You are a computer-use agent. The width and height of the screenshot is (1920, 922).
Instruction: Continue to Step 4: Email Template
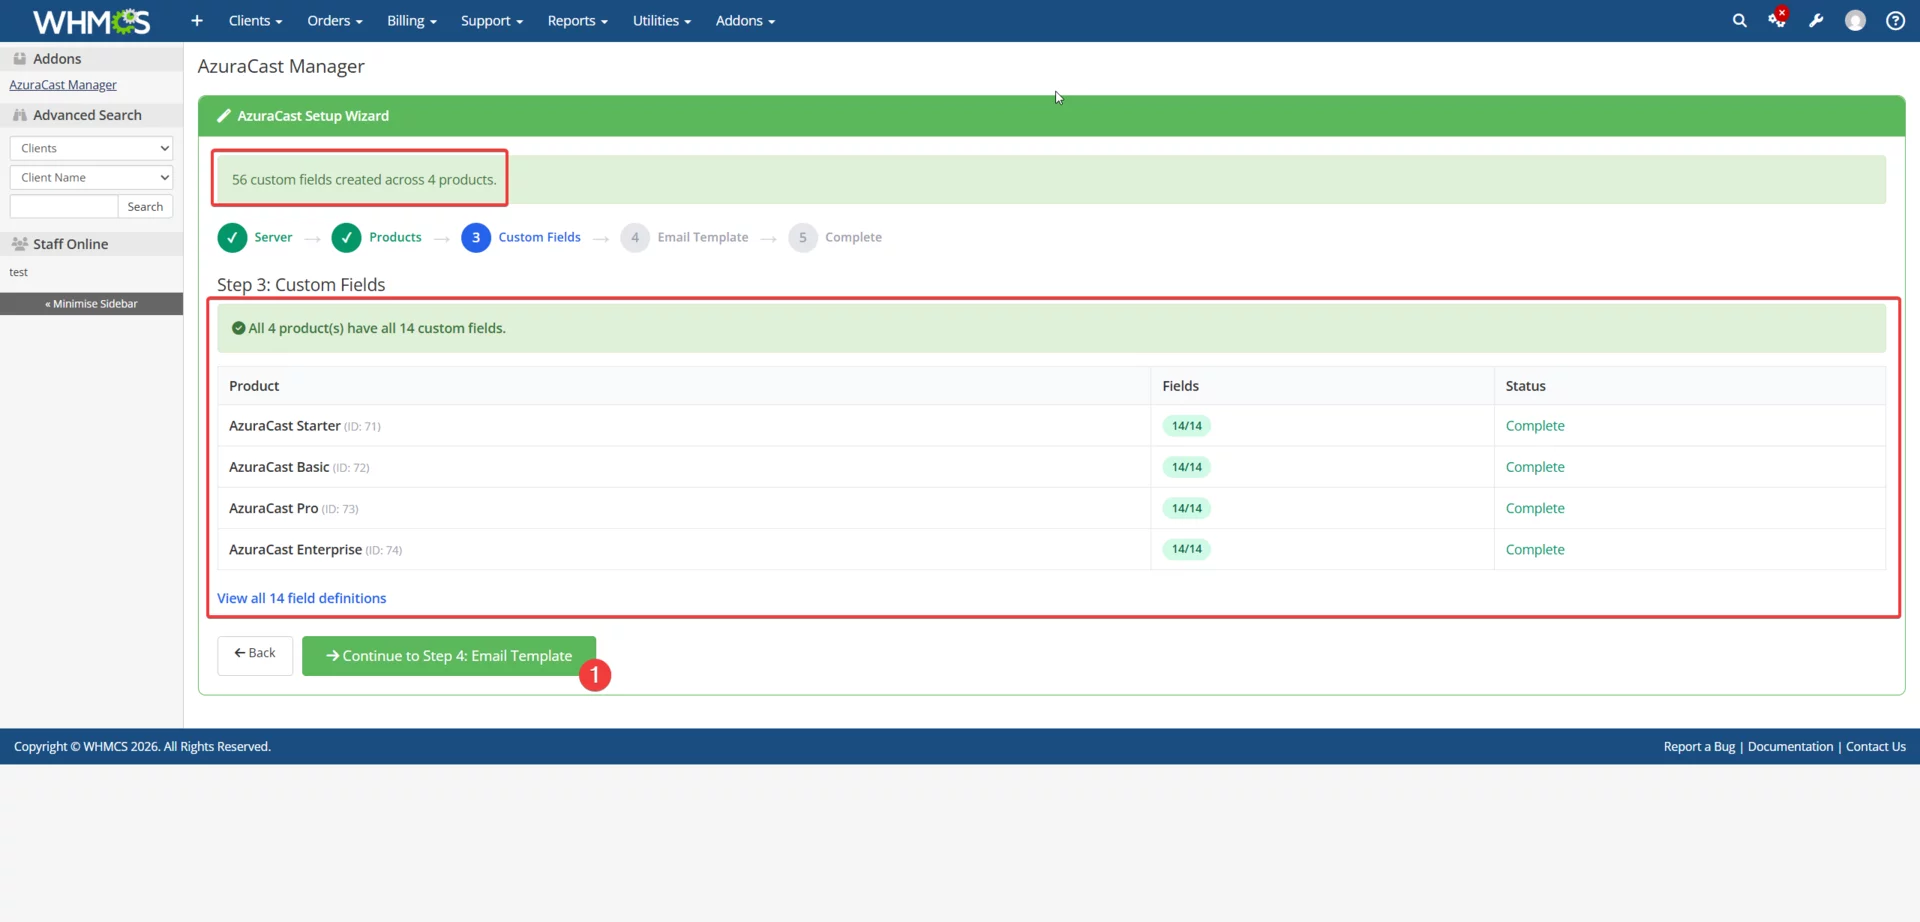coord(449,655)
